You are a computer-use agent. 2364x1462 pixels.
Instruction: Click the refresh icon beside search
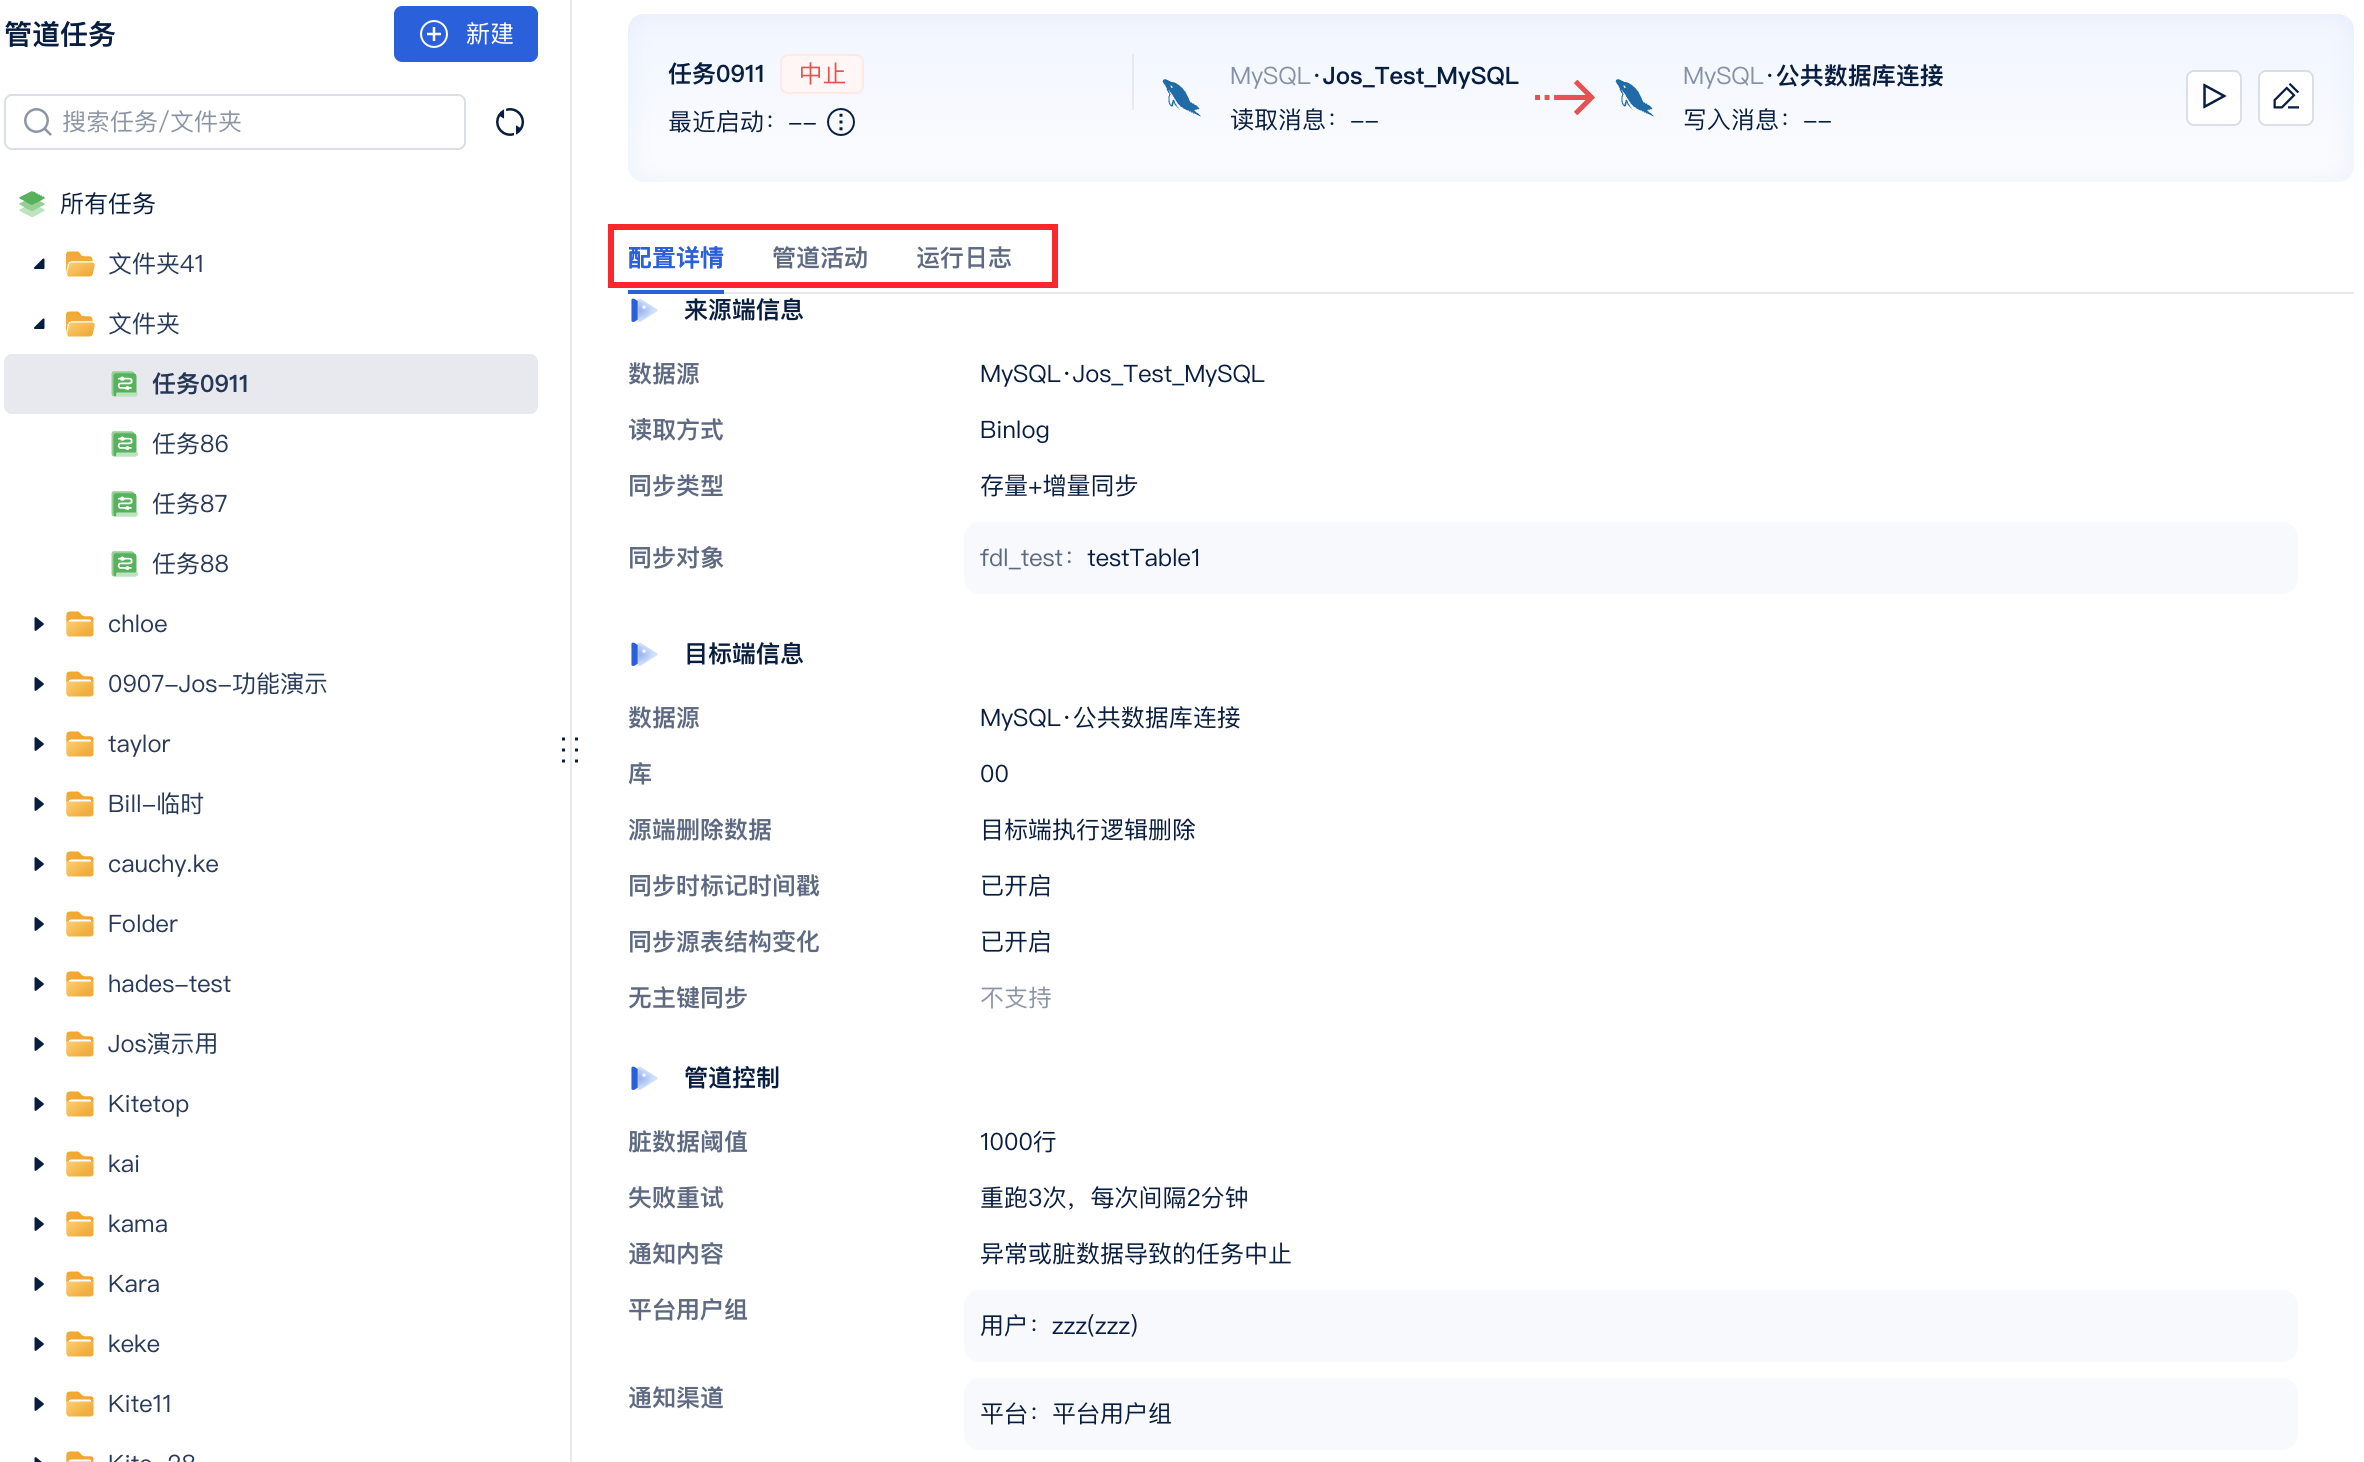point(510,122)
